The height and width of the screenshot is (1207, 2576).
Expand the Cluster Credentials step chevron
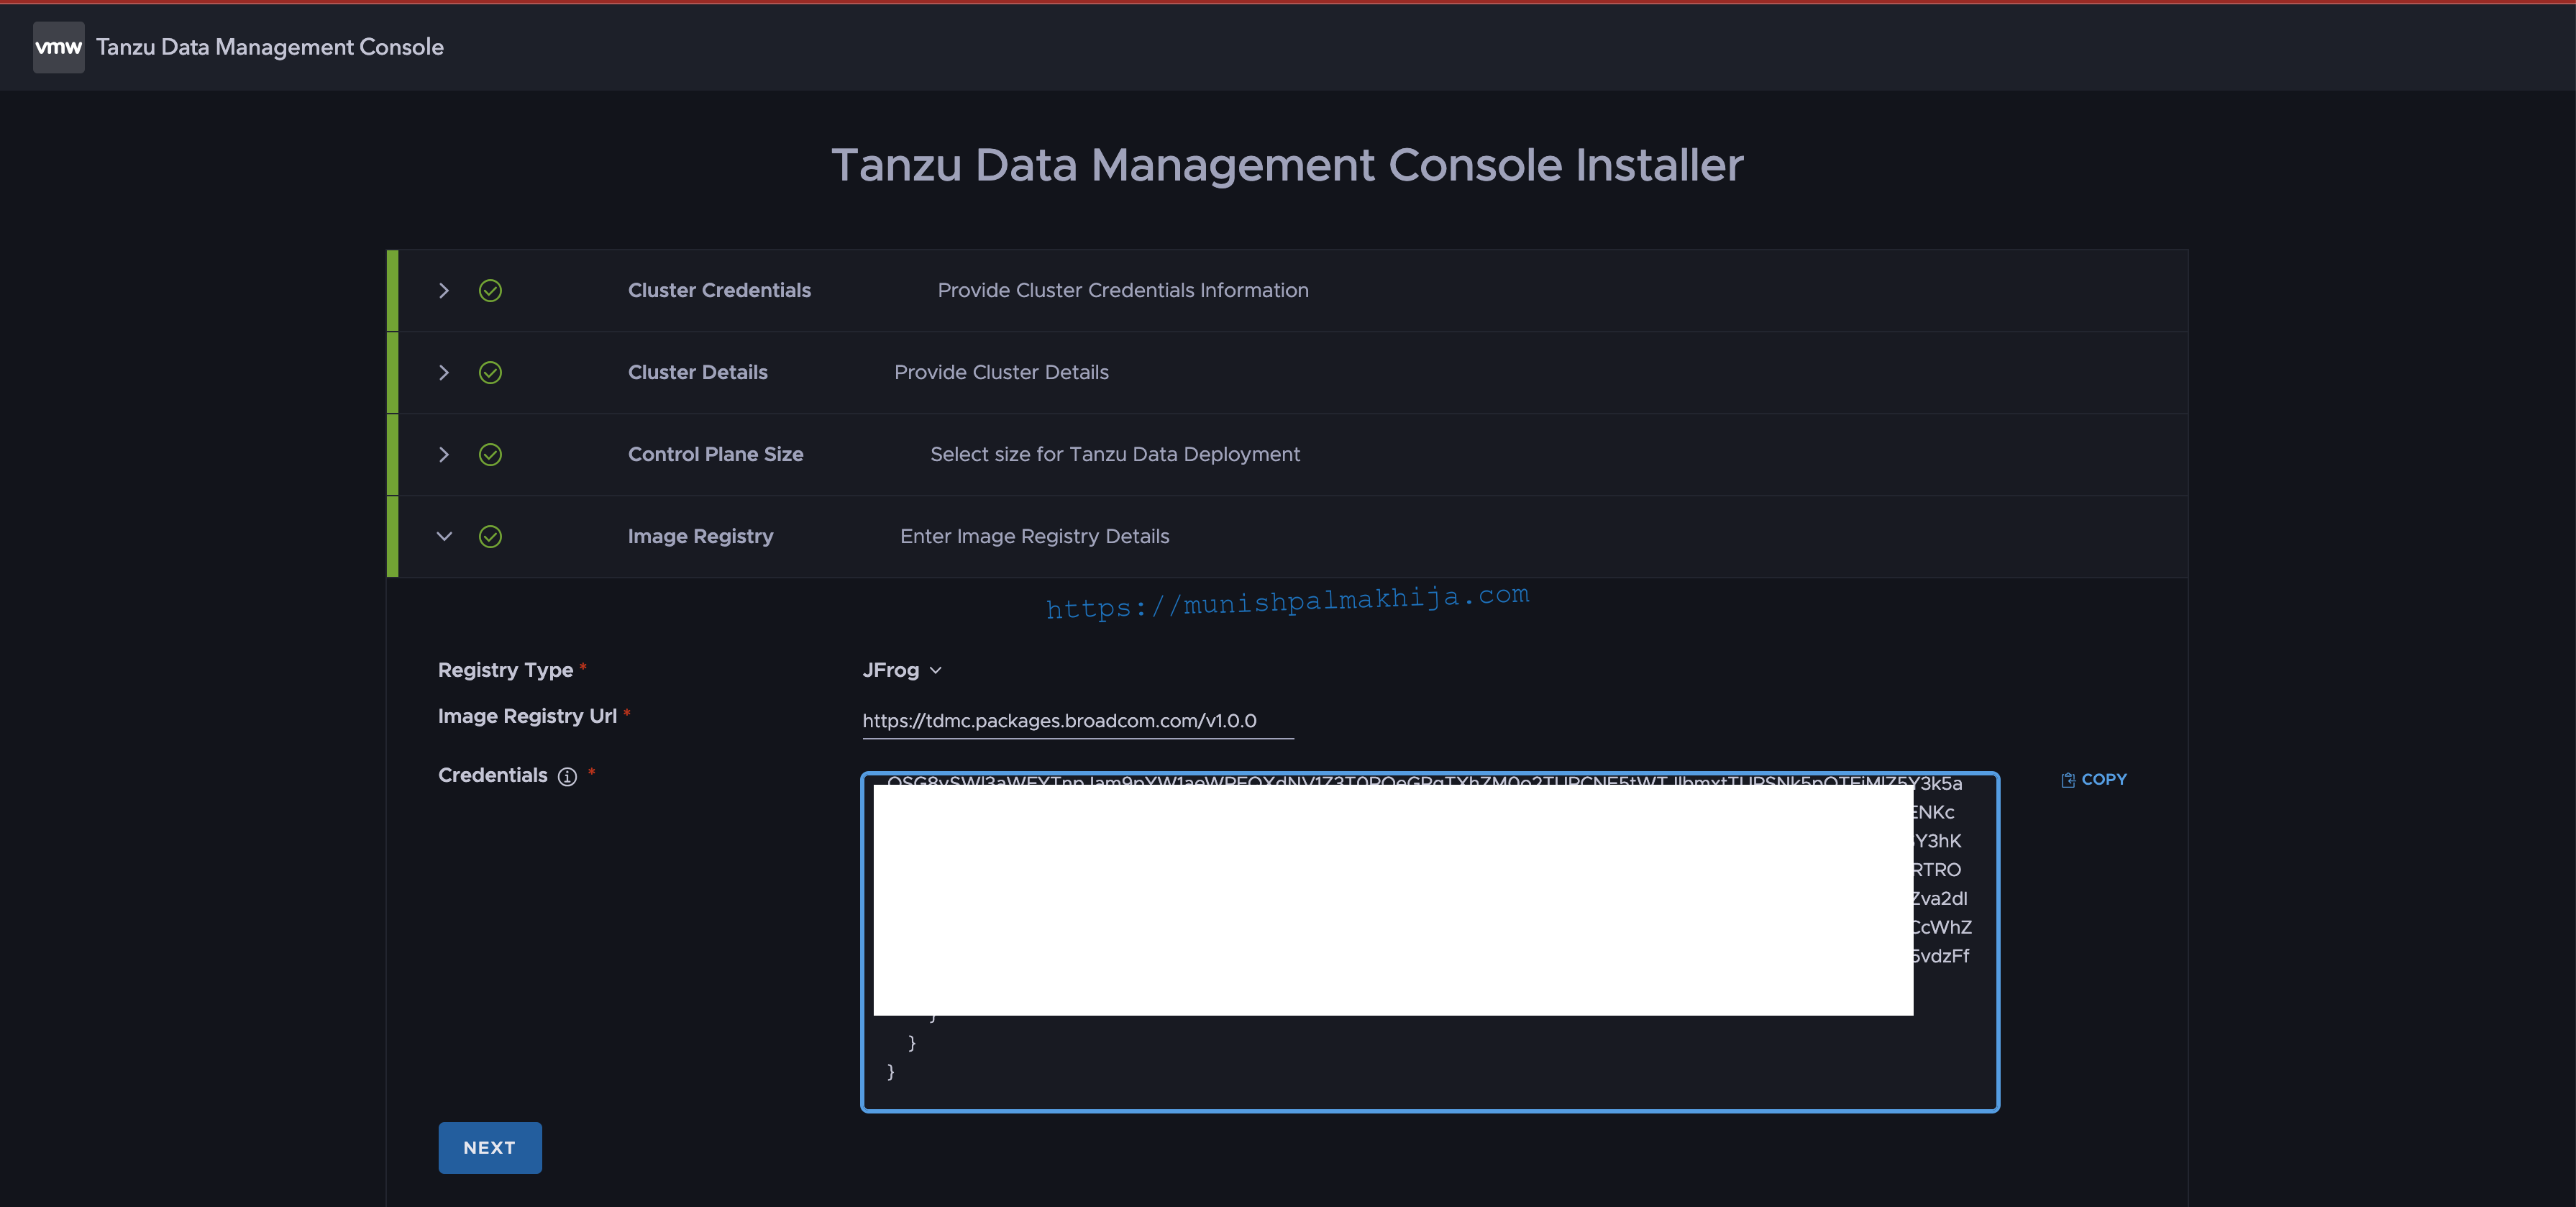click(444, 291)
